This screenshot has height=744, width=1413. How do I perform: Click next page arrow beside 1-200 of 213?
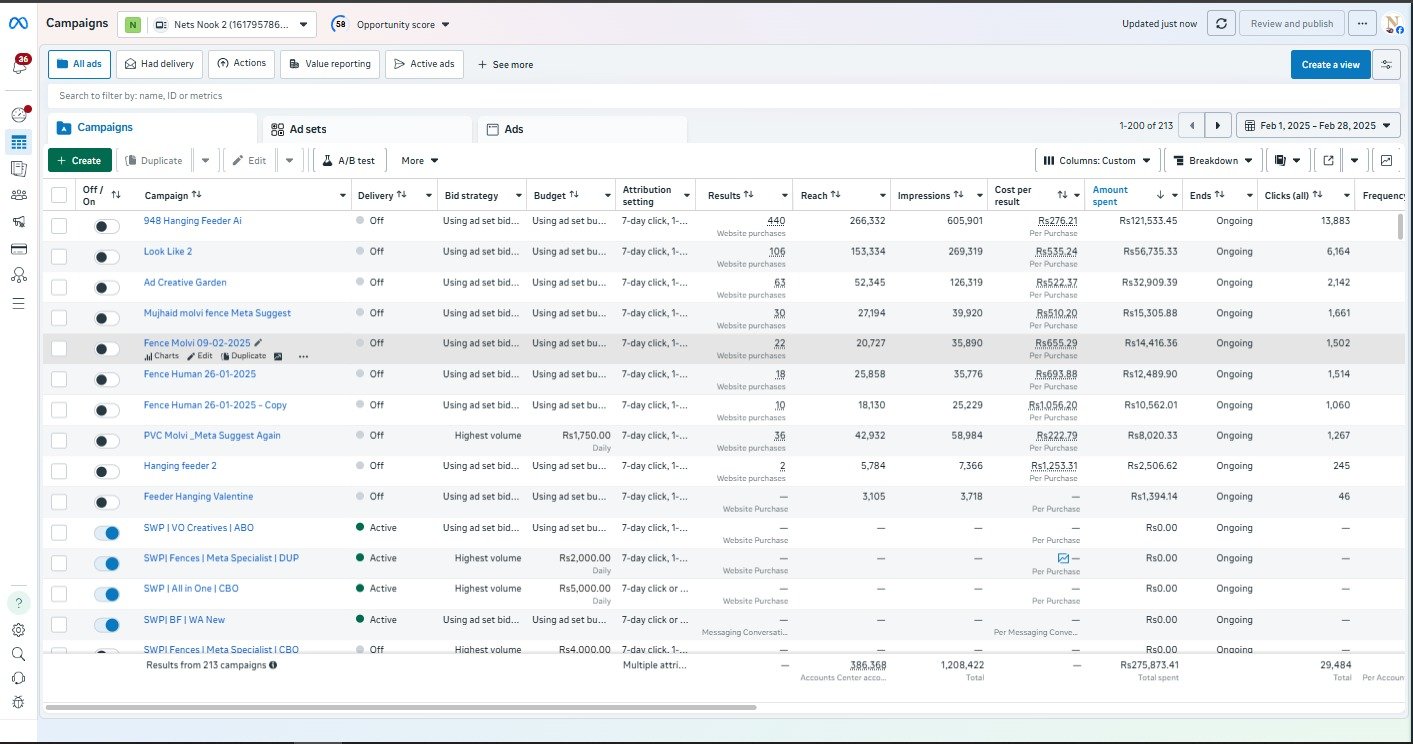(x=1217, y=126)
